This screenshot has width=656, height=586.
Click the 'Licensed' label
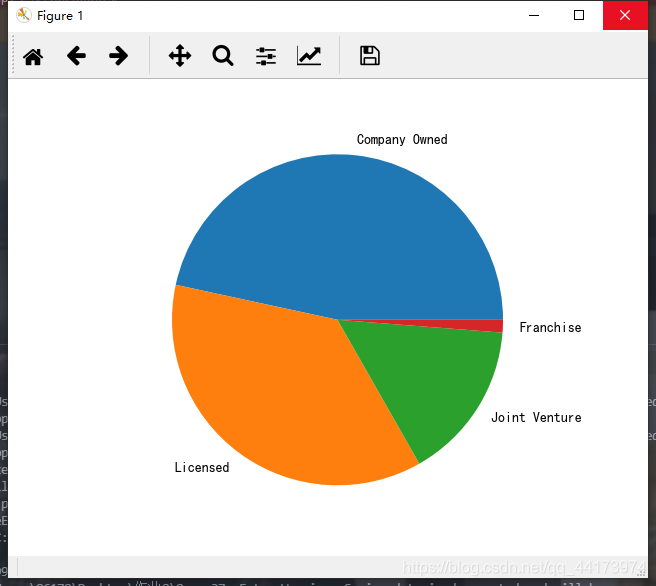point(202,467)
